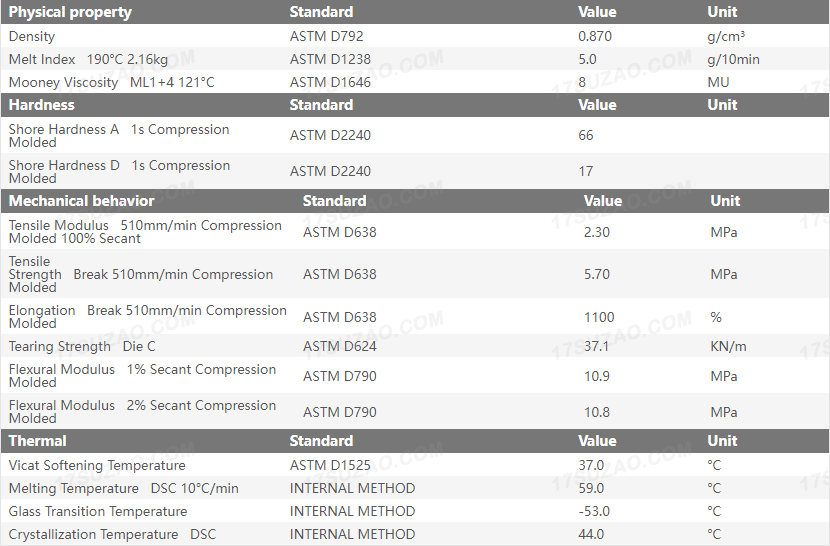Screen dimensions: 830x546
Task: Select the KN/m unit cell
Action: (x=728, y=347)
